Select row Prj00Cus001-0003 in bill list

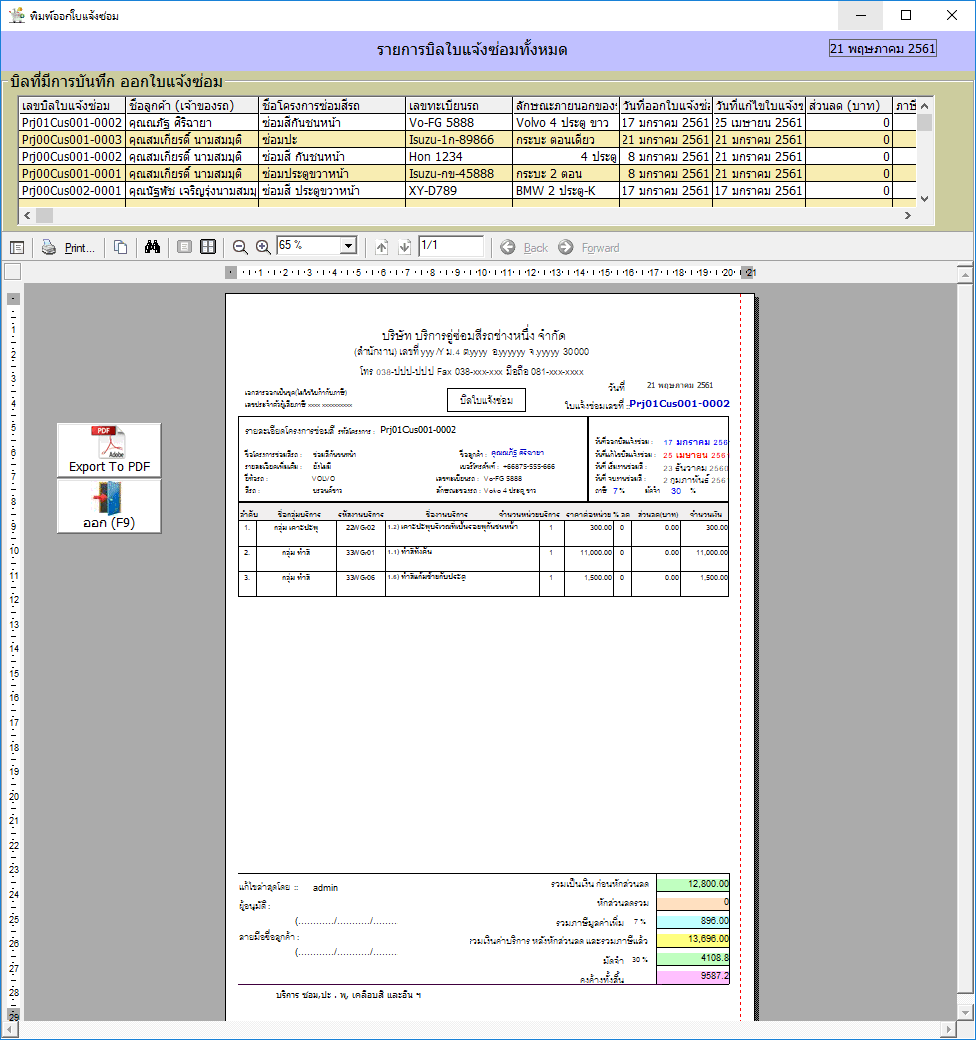(x=467, y=140)
